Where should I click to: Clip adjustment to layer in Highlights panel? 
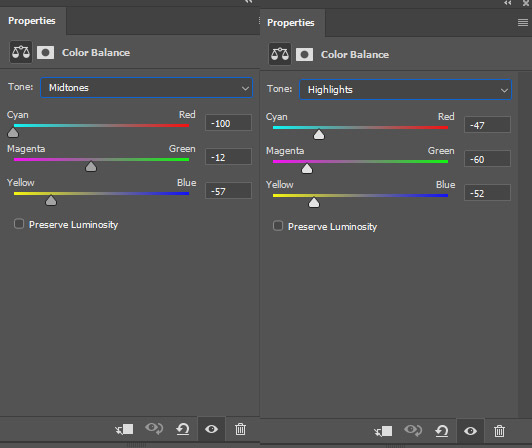tap(383, 431)
